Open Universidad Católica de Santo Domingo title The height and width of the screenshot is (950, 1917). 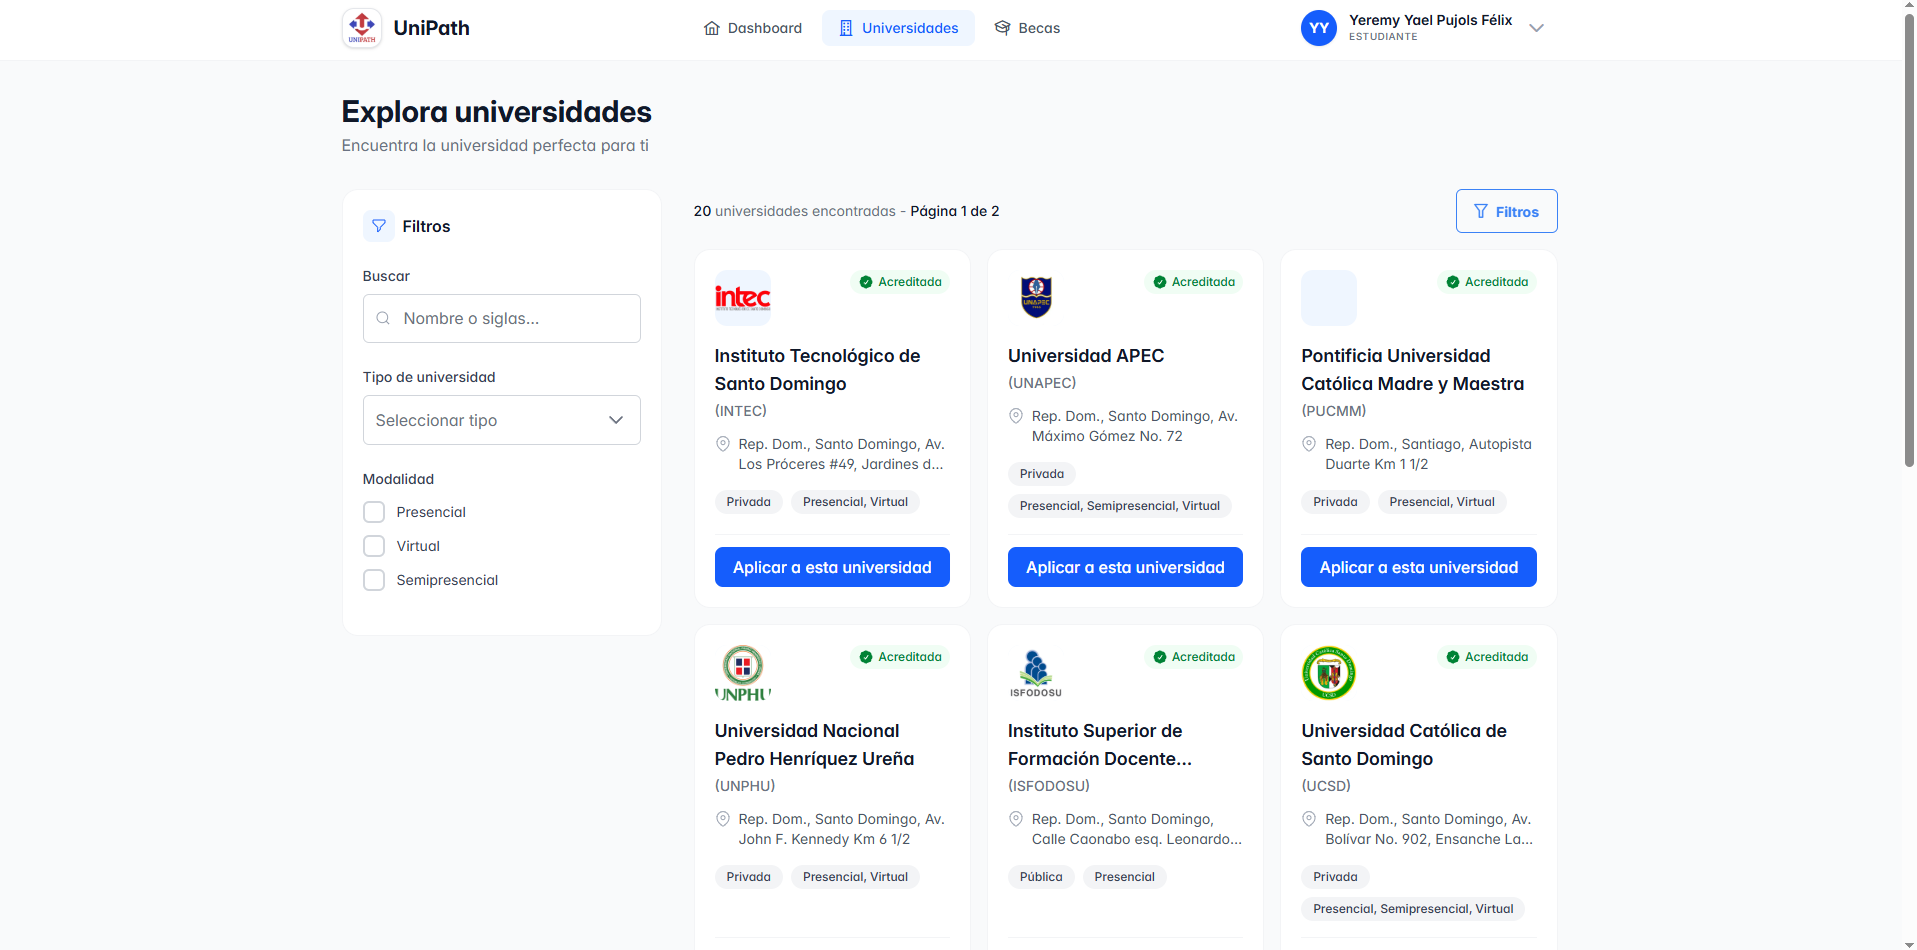pyautogui.click(x=1404, y=745)
